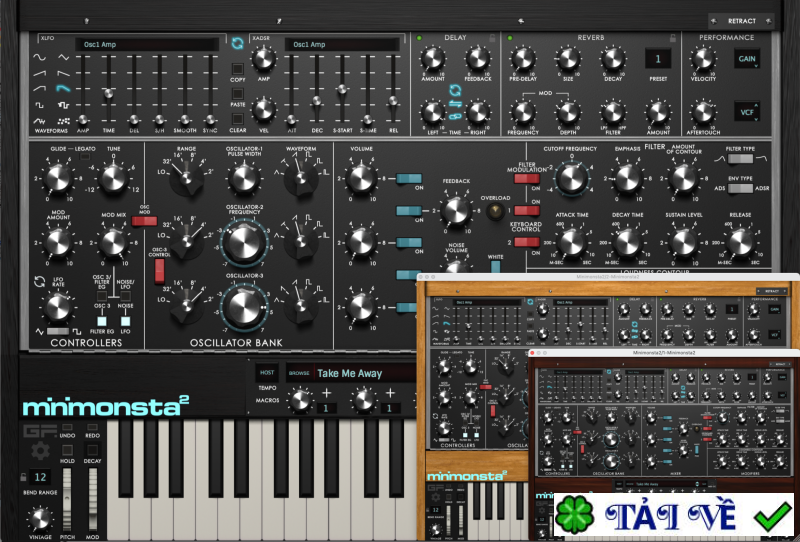Toggle the Delay green power LED
800x542 pixels.
[419, 38]
